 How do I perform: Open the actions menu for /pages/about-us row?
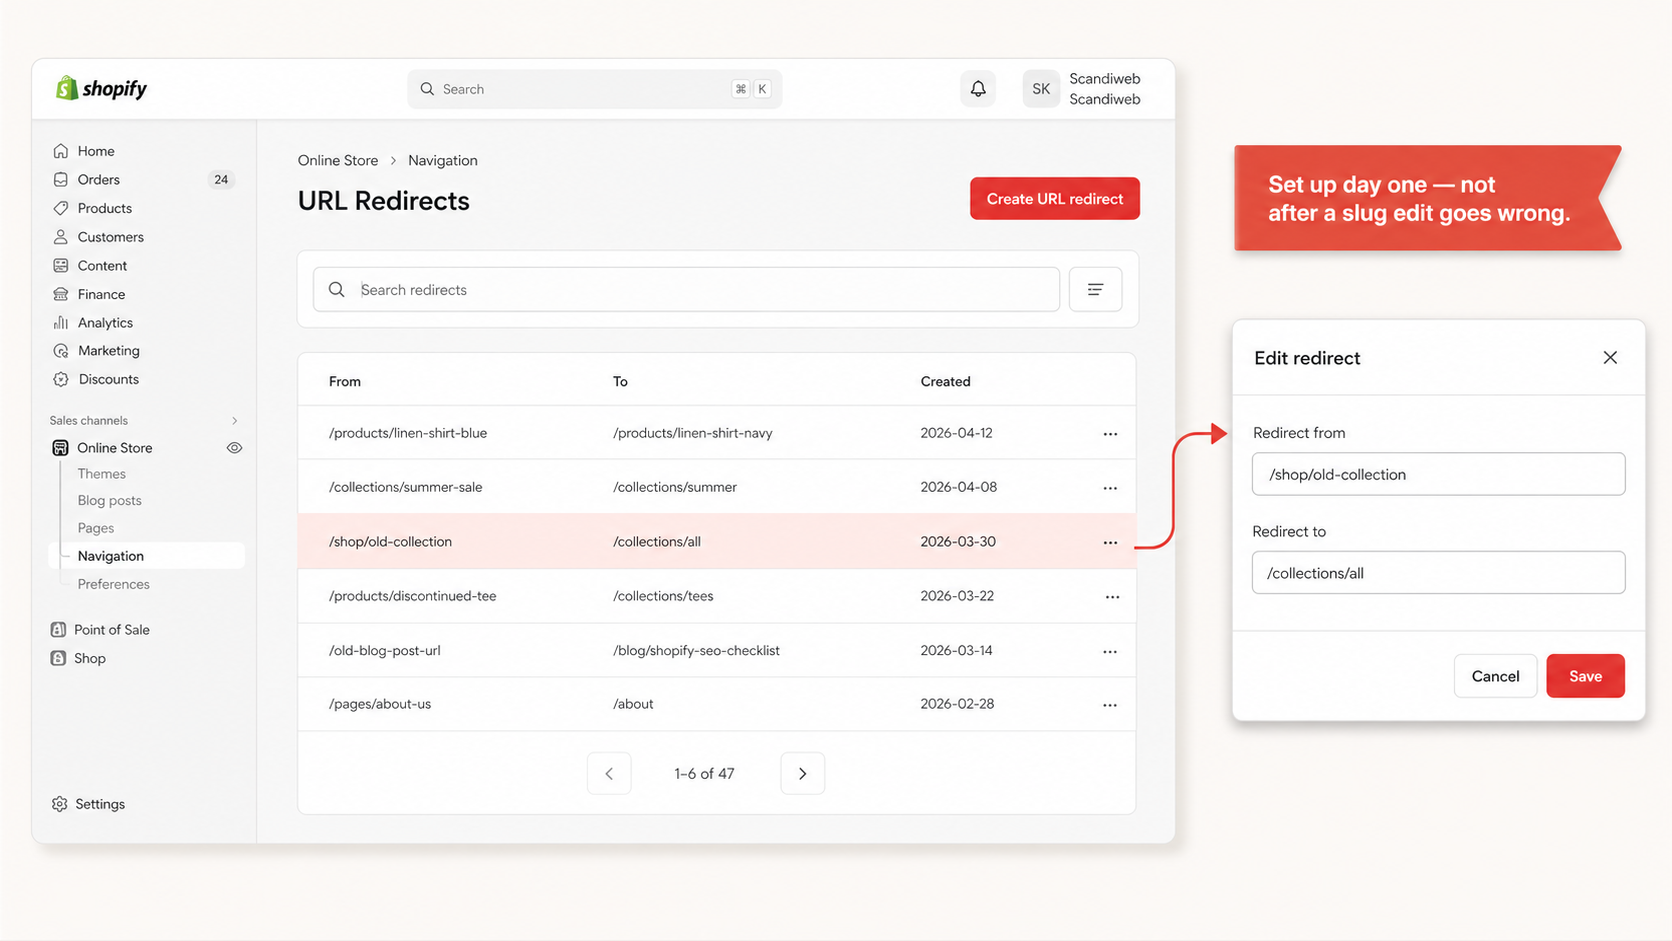[x=1110, y=704]
